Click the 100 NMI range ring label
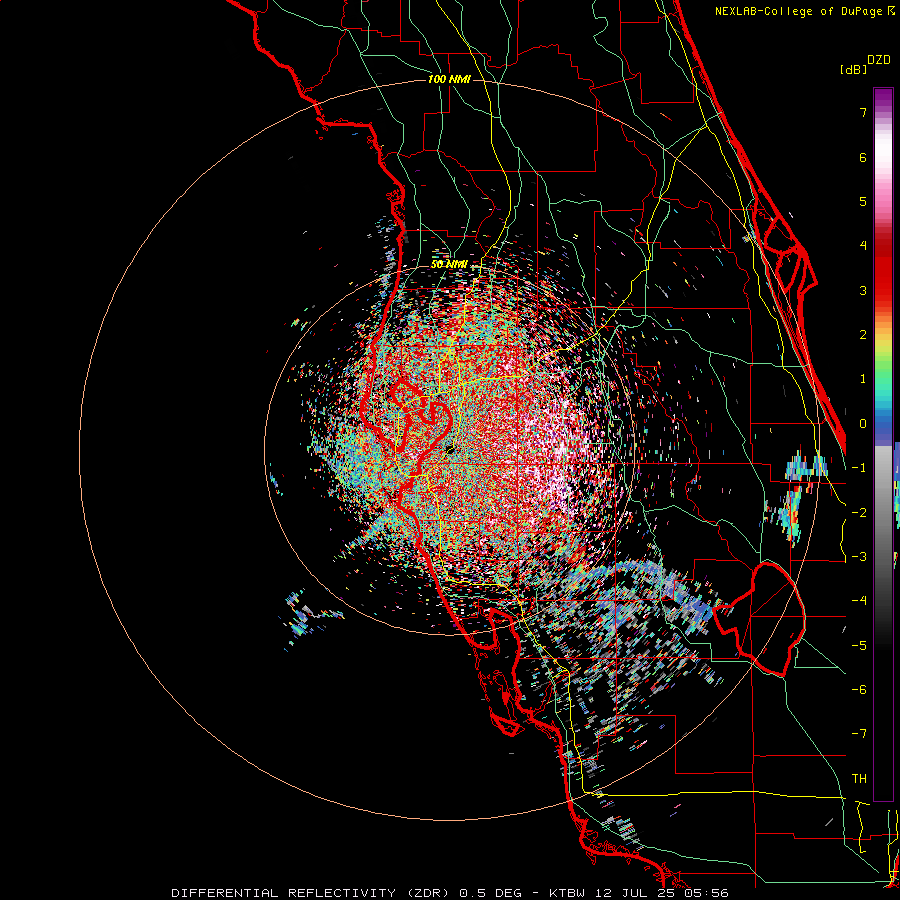The width and height of the screenshot is (900, 900). 449,79
